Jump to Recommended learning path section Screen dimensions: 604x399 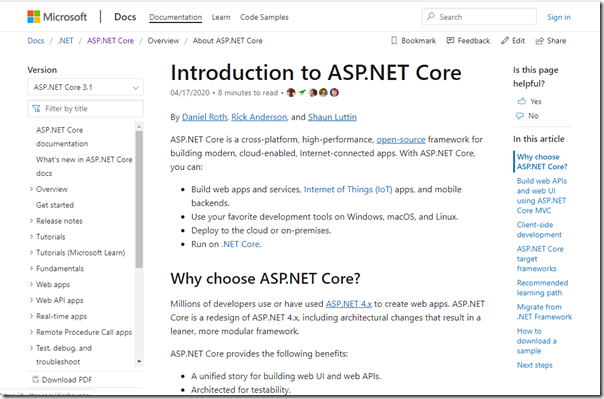coord(542,288)
